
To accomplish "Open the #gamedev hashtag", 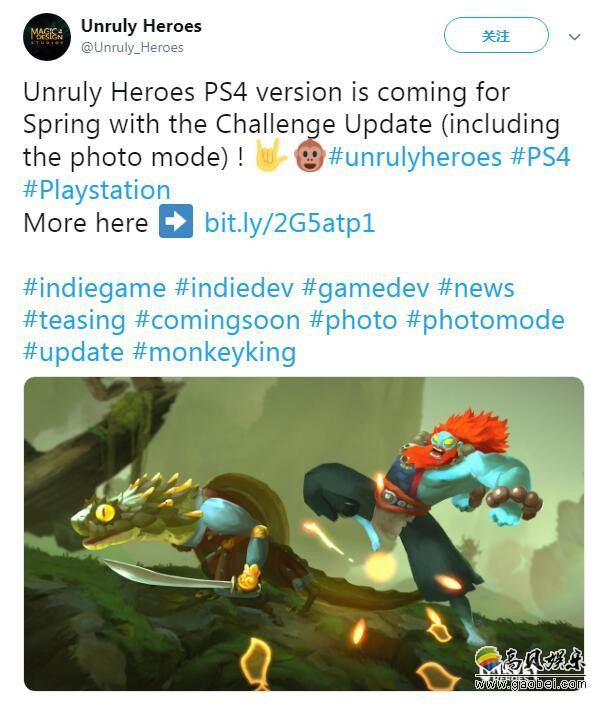I will (366, 288).
